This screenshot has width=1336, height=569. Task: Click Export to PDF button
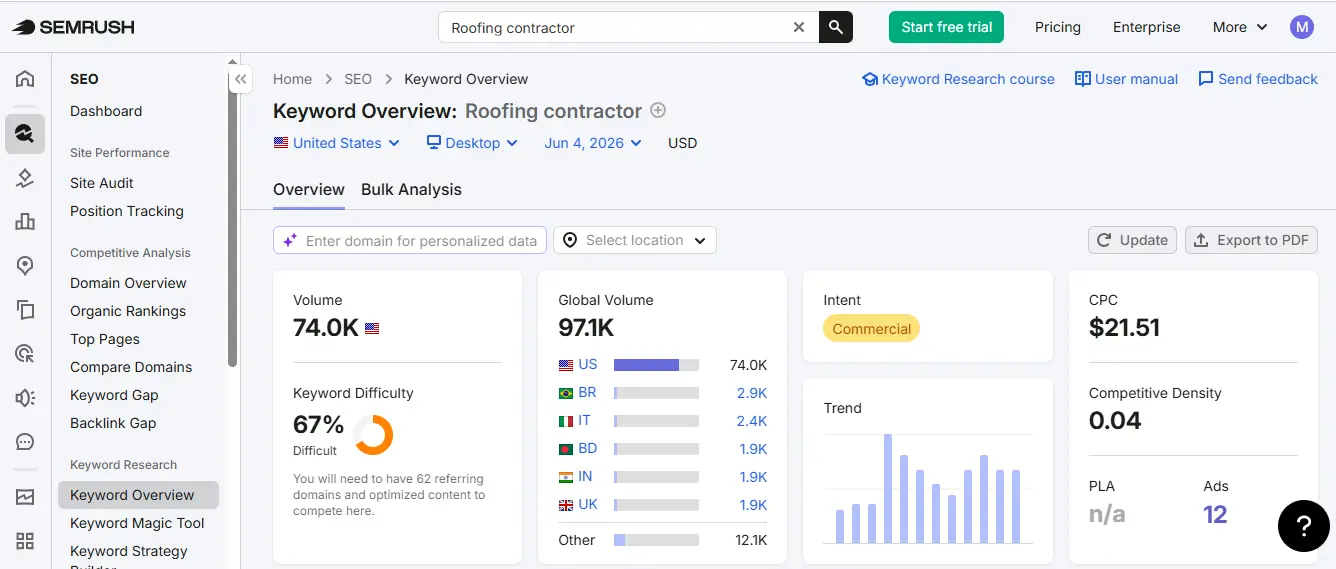1252,240
